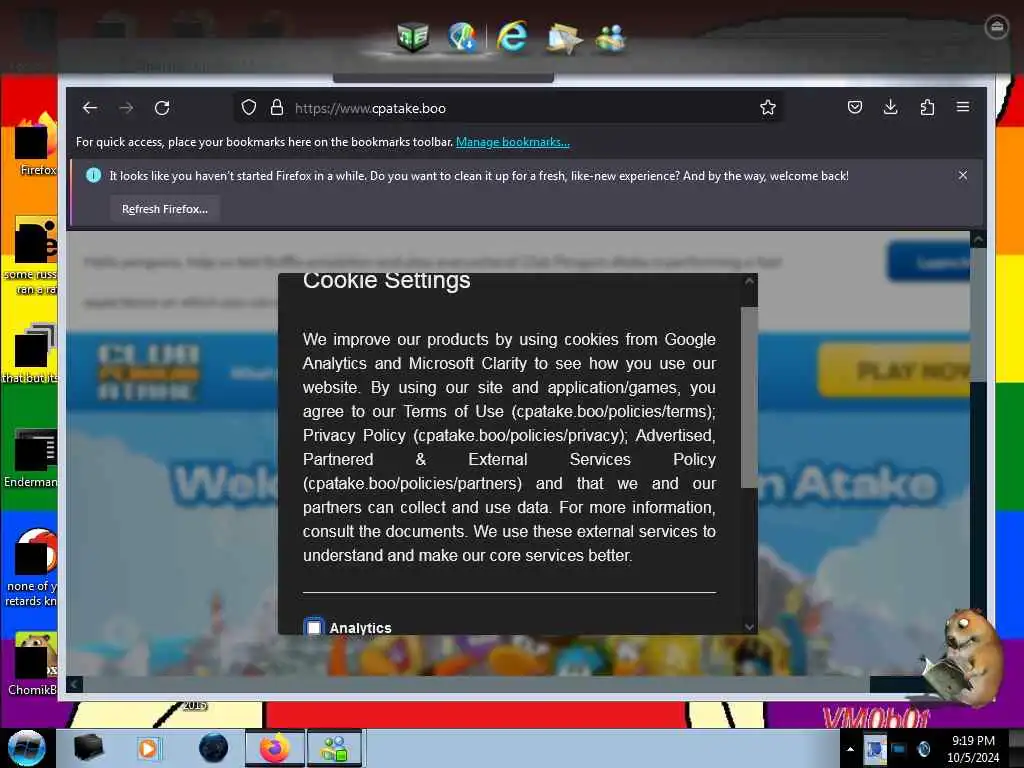Click the Cookie Settings heading text

tap(387, 280)
